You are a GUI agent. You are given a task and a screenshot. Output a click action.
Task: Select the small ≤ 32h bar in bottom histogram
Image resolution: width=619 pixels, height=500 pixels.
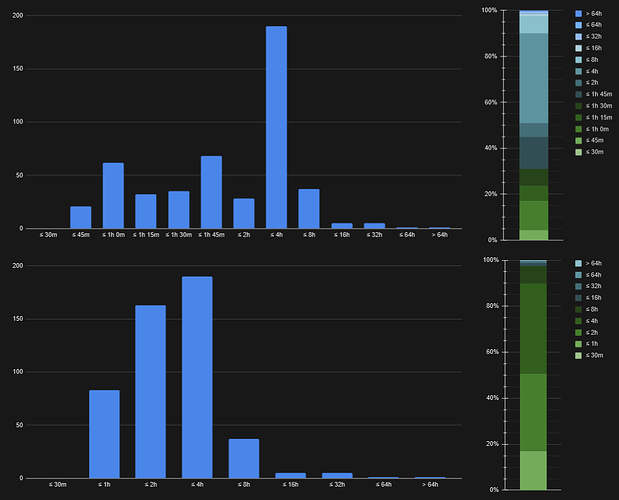[337, 476]
